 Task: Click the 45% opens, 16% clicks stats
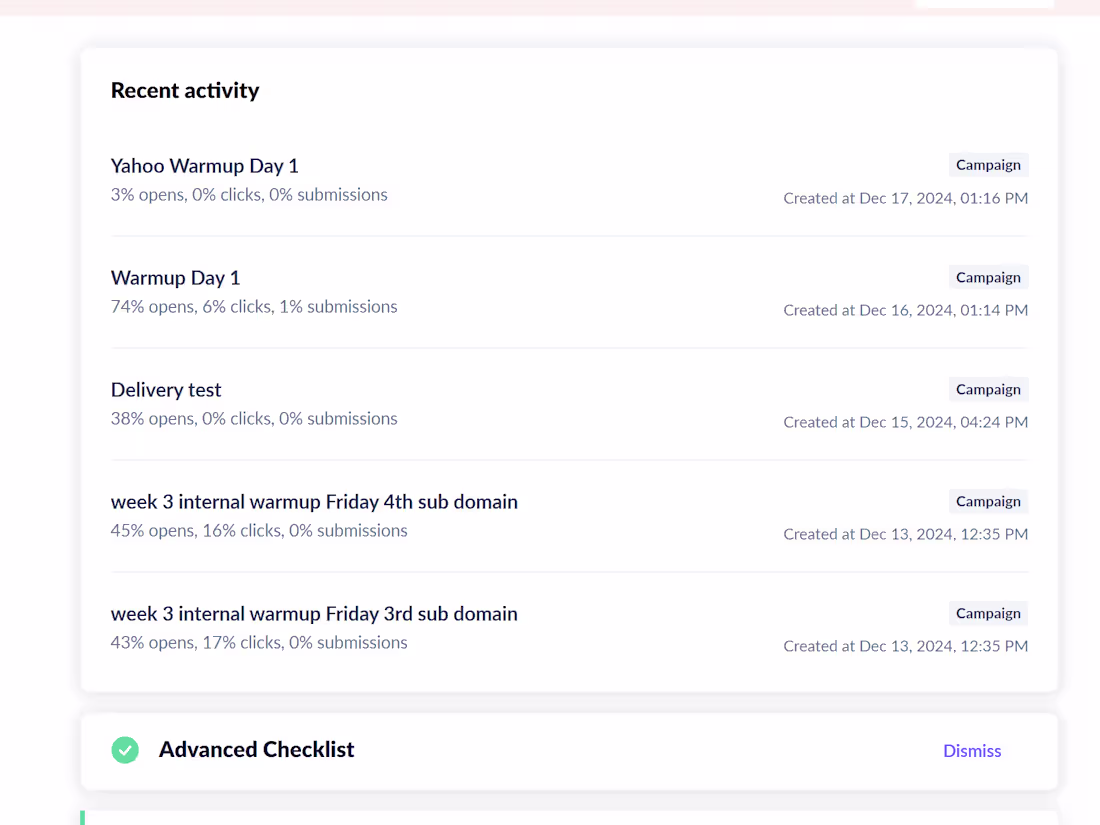tap(259, 531)
